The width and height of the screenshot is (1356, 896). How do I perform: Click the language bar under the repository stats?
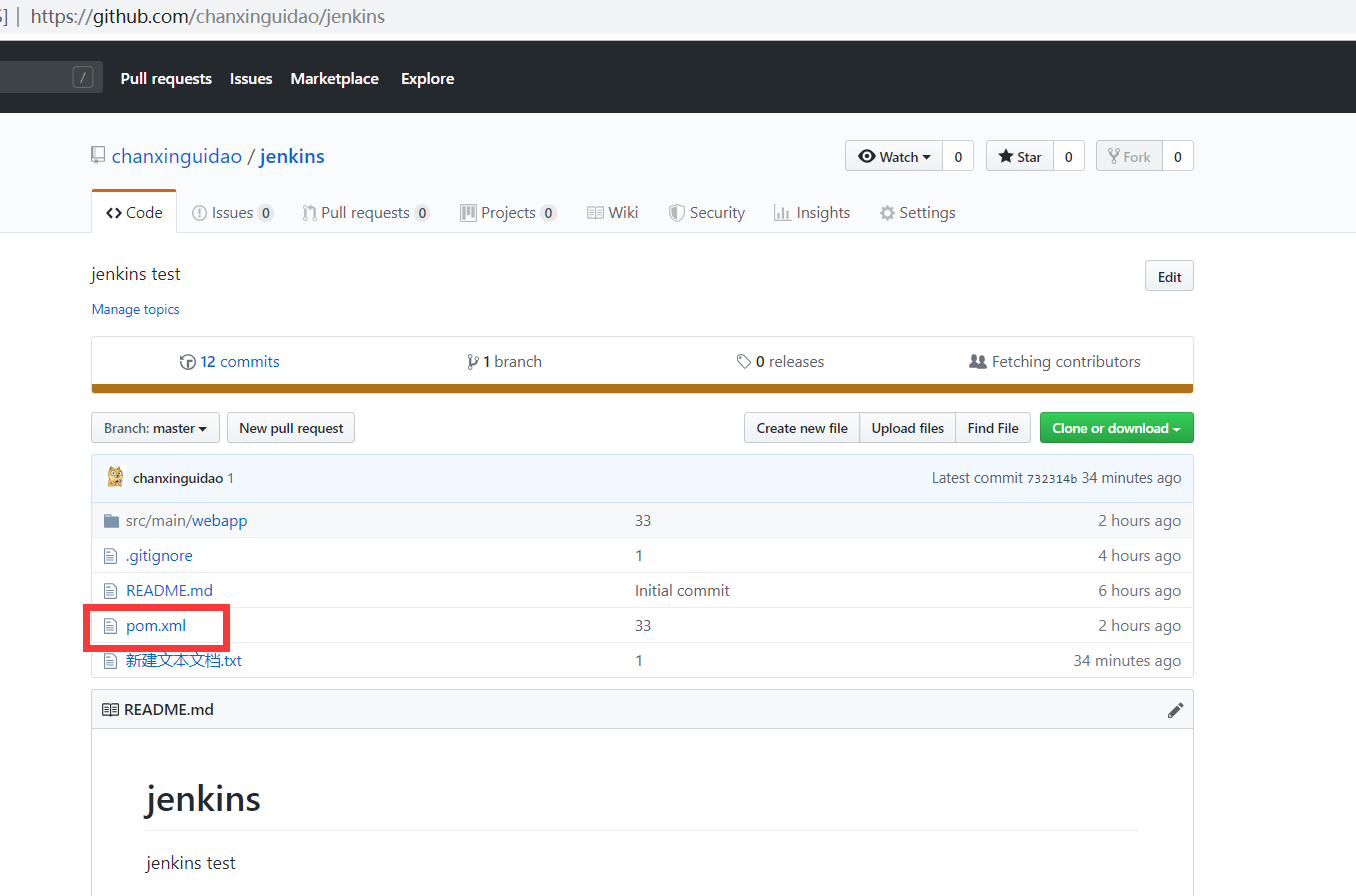(x=642, y=389)
